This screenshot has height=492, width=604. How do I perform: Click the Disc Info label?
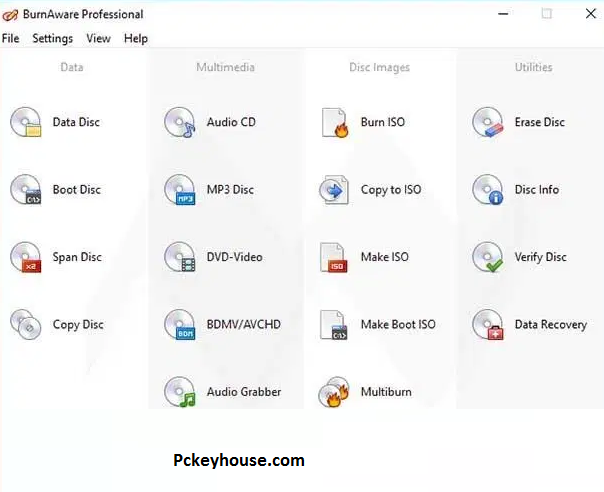coord(537,190)
